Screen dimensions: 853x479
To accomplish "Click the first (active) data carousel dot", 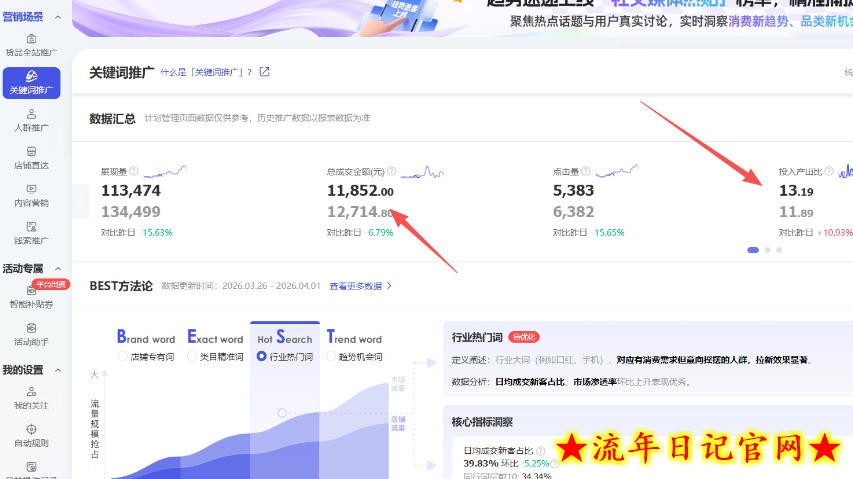I will (753, 250).
